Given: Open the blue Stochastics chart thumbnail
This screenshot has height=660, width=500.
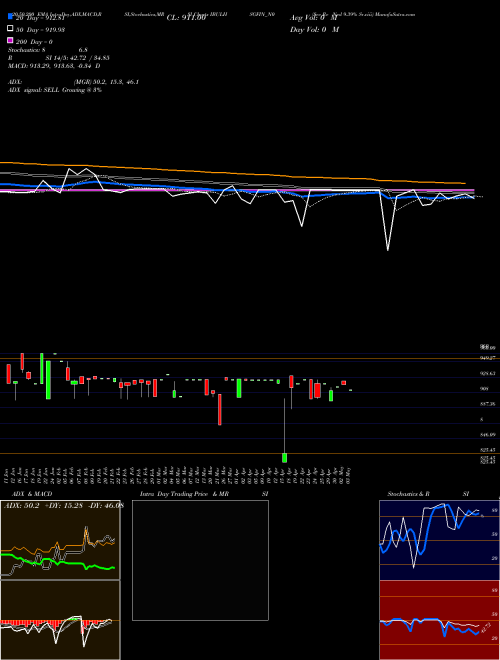Looking at the screenshot, I should point(439,540).
